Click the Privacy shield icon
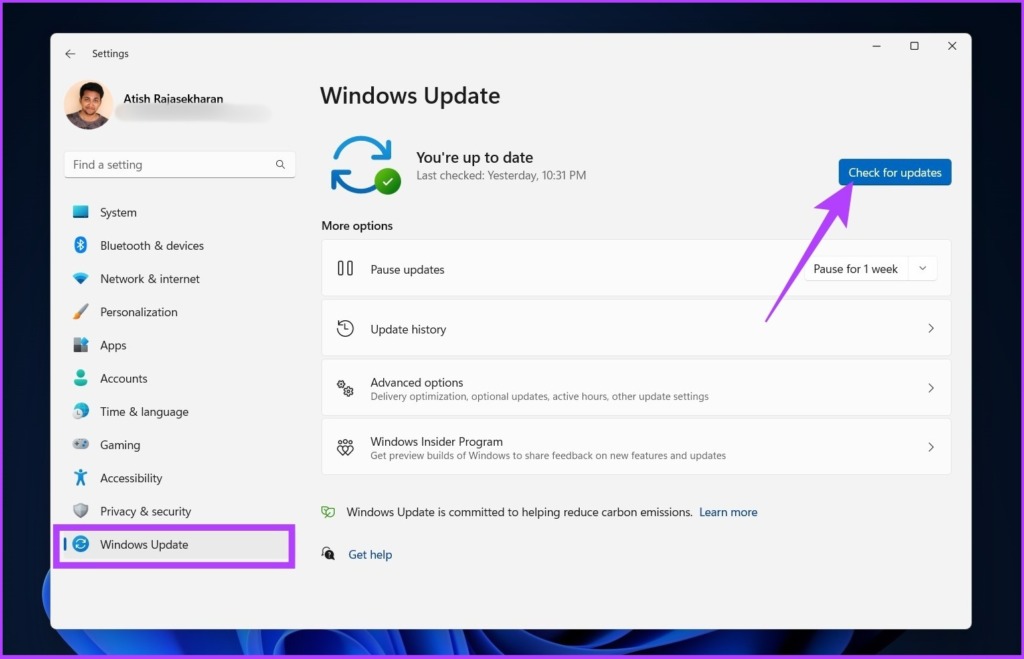This screenshot has height=659, width=1024. pyautogui.click(x=80, y=511)
